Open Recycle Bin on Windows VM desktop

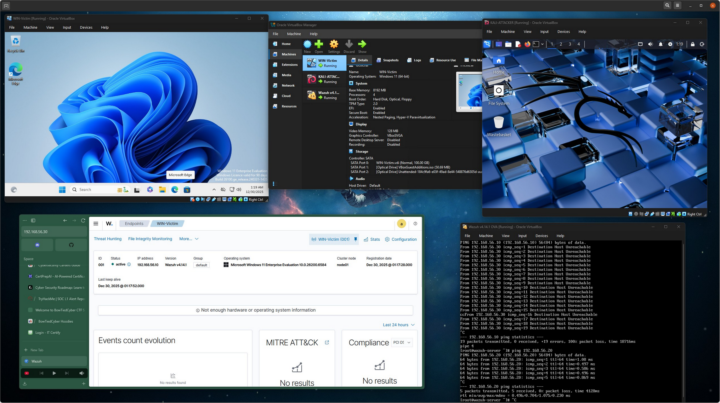(x=15, y=42)
